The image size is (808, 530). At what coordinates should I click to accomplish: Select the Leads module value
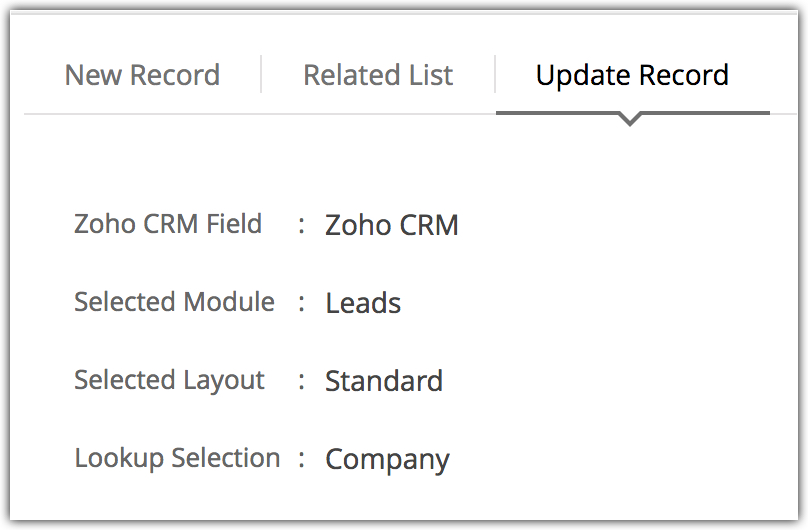point(363,303)
